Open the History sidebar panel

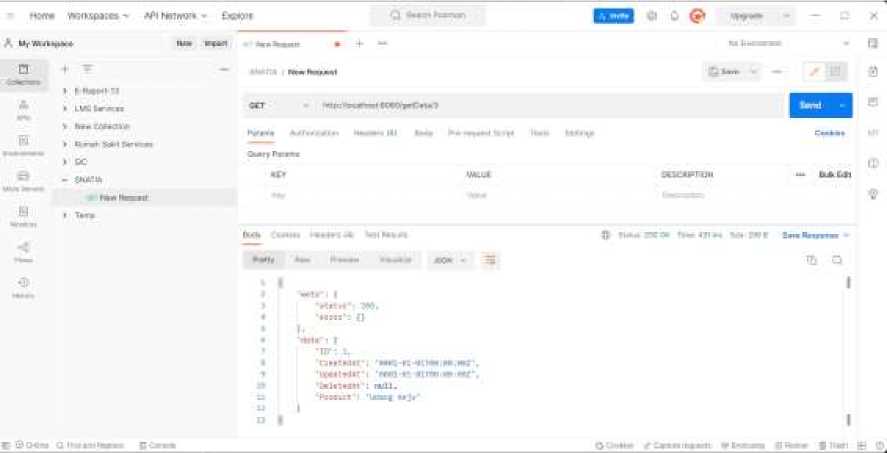point(23,286)
